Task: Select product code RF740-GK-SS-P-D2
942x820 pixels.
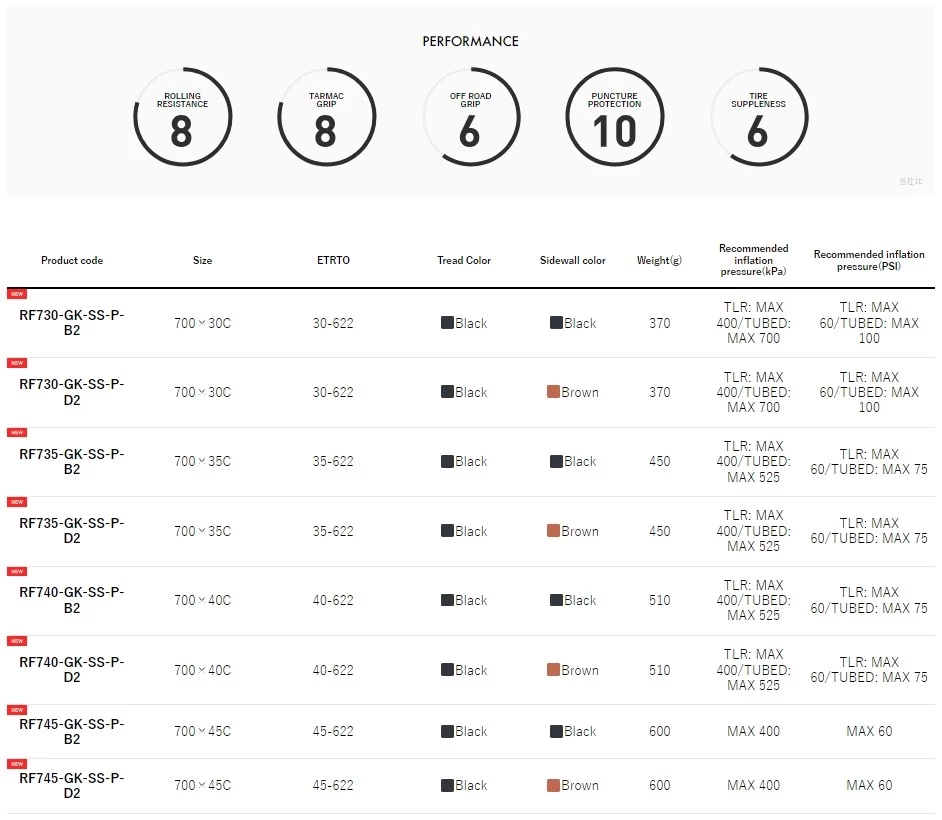Action: [71, 669]
